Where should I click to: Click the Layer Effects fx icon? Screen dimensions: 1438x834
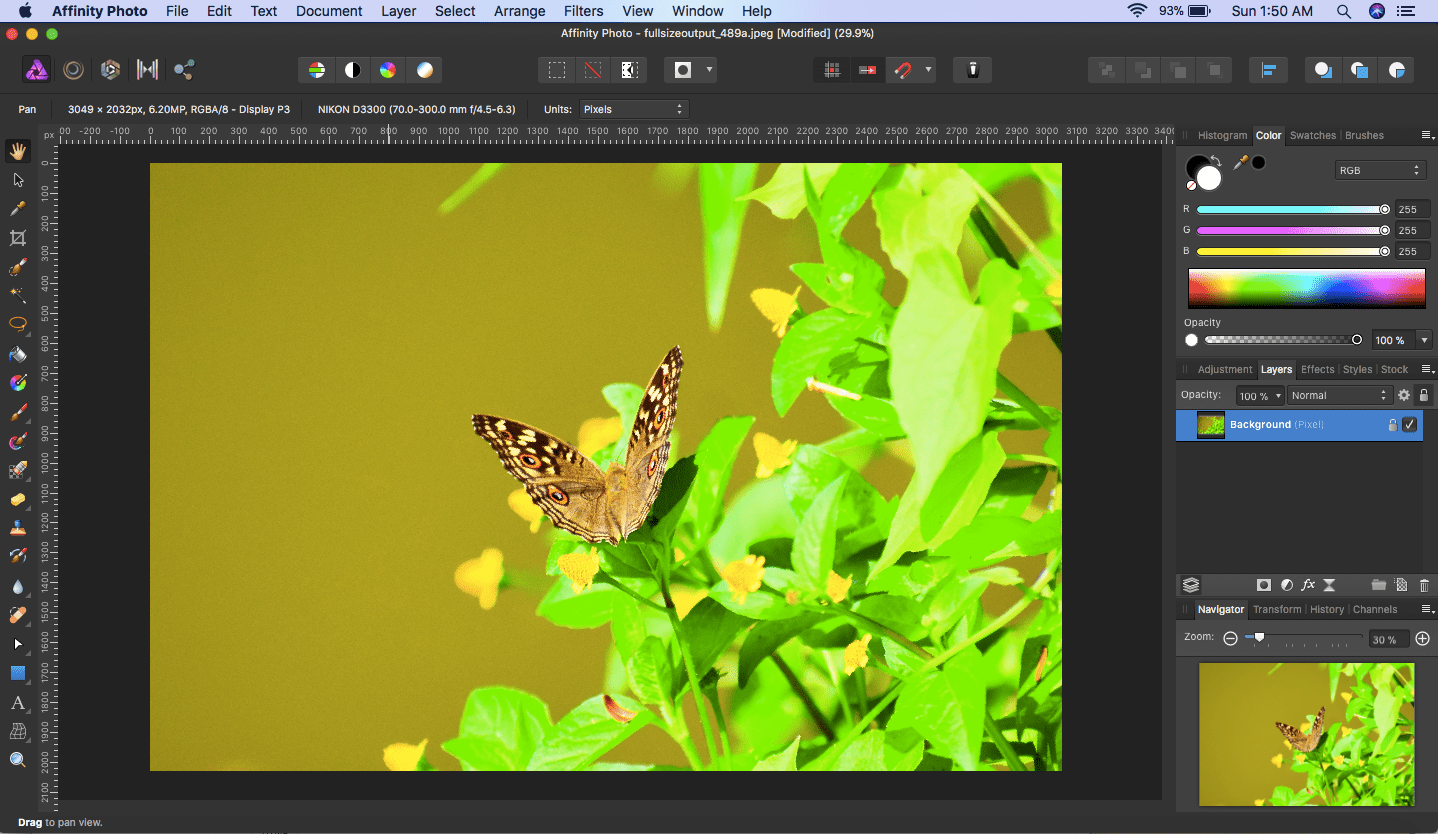tap(1308, 585)
